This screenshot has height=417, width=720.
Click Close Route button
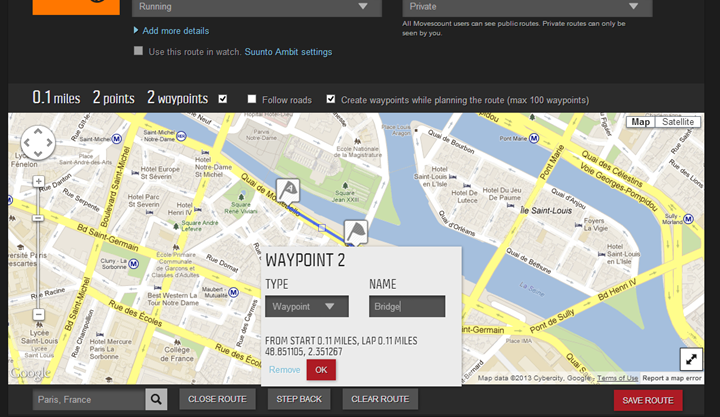pos(217,399)
